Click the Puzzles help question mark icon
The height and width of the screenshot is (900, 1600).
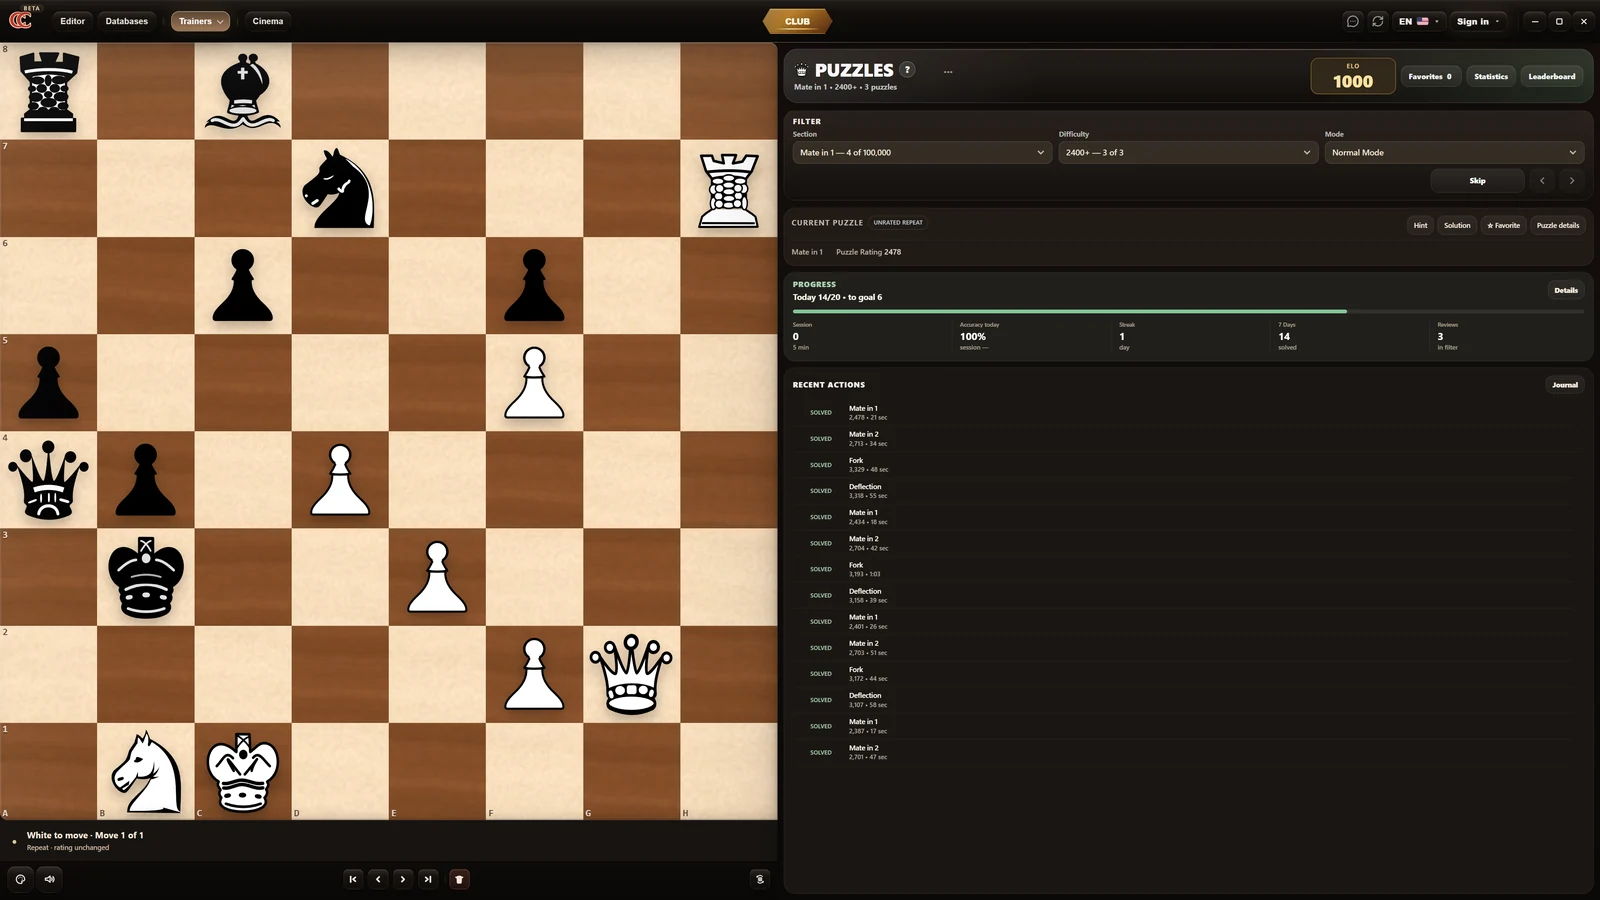(x=907, y=69)
